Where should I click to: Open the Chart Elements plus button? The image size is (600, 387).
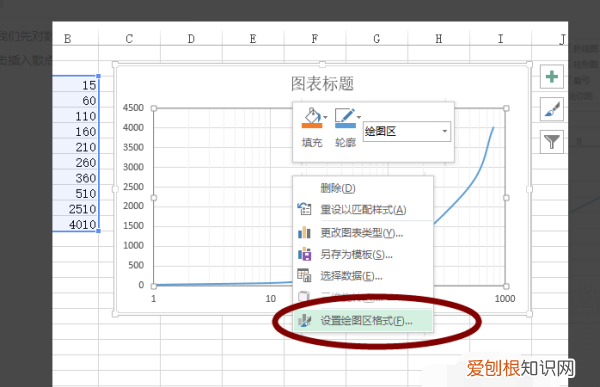point(551,77)
